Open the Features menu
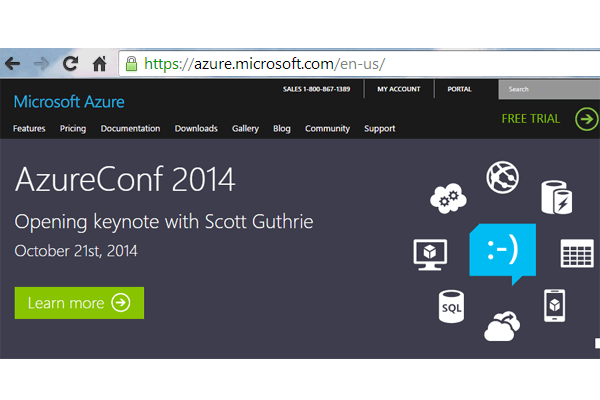Viewport: 600px width, 400px height. click(29, 129)
